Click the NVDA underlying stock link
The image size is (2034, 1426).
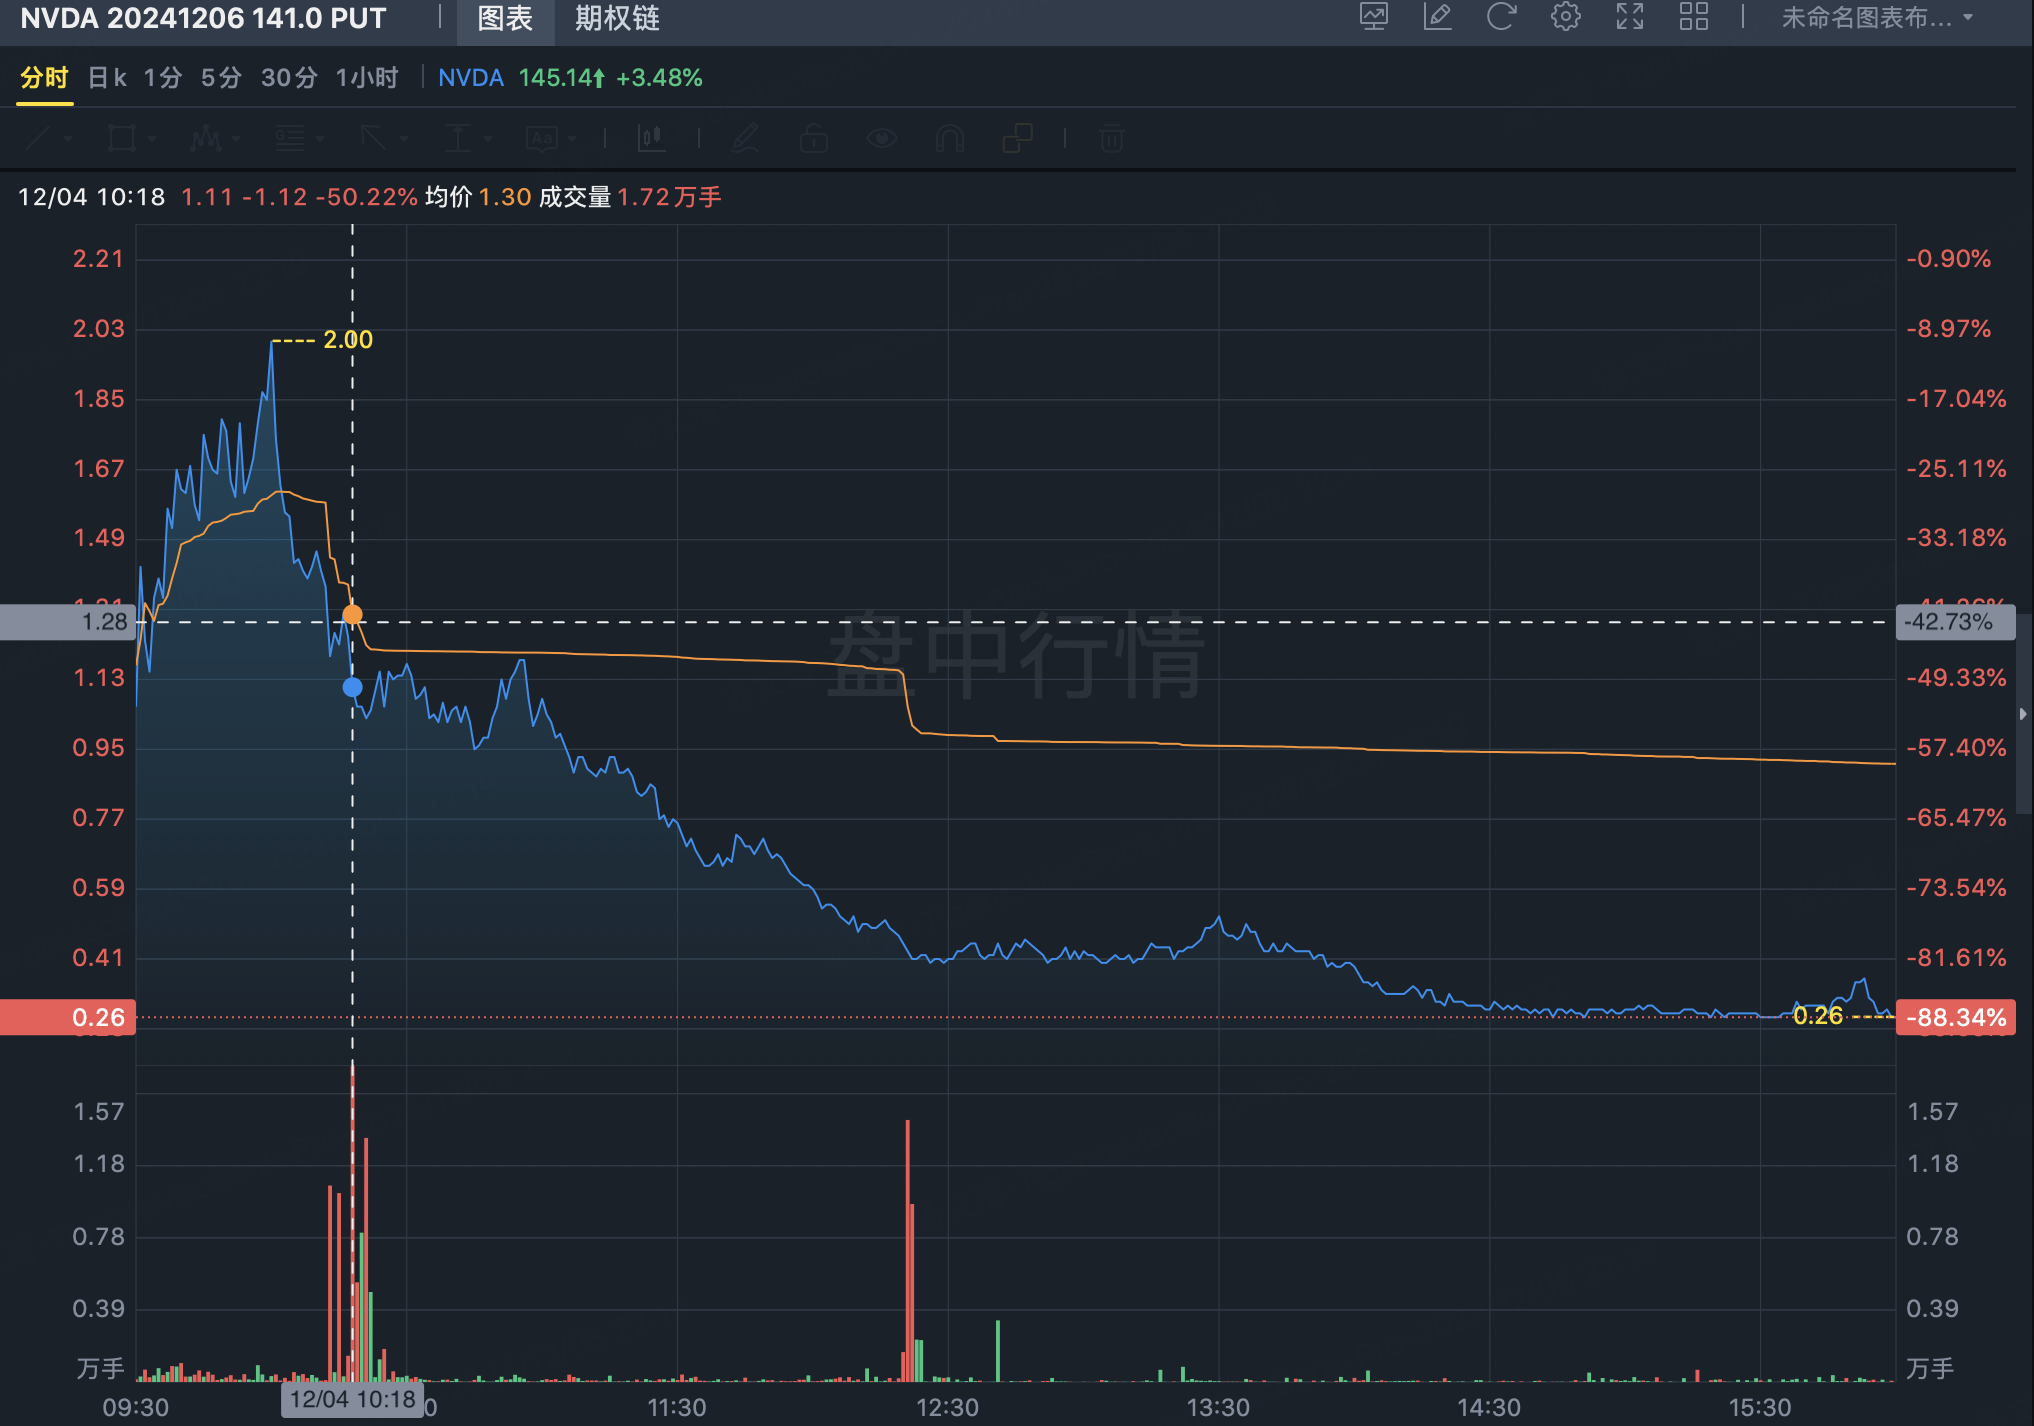[x=470, y=78]
